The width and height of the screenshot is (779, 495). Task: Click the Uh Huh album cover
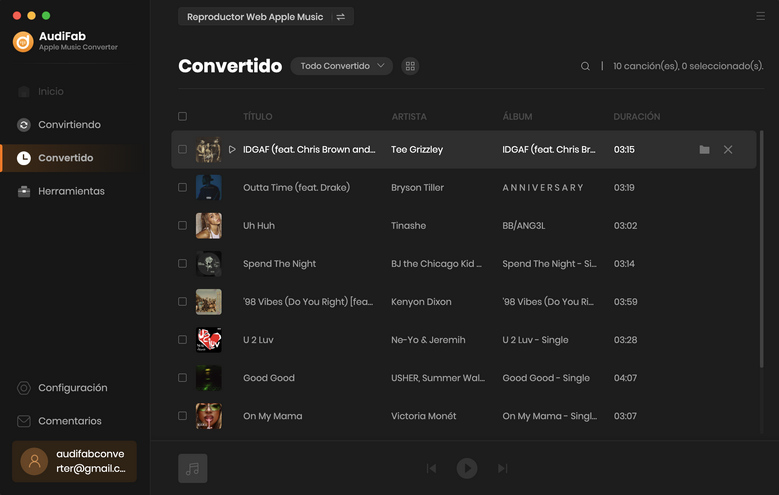tap(209, 226)
